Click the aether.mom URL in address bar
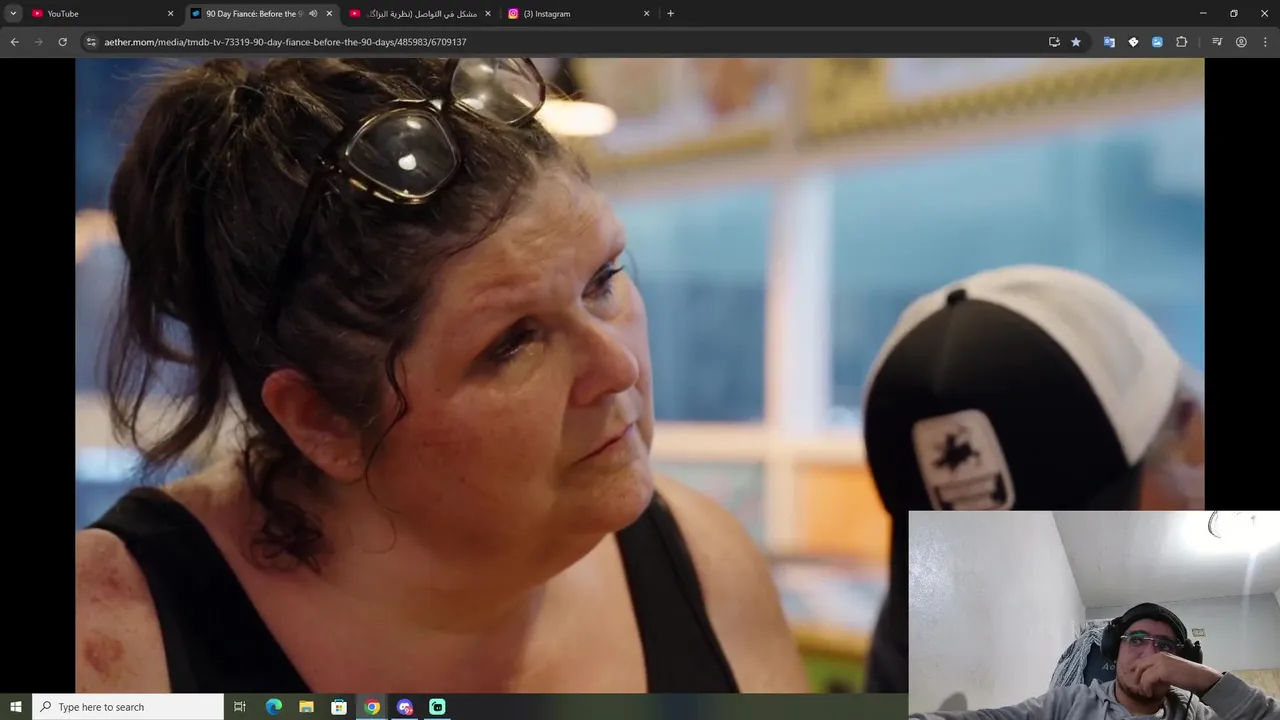This screenshot has height=720, width=1280. point(285,42)
